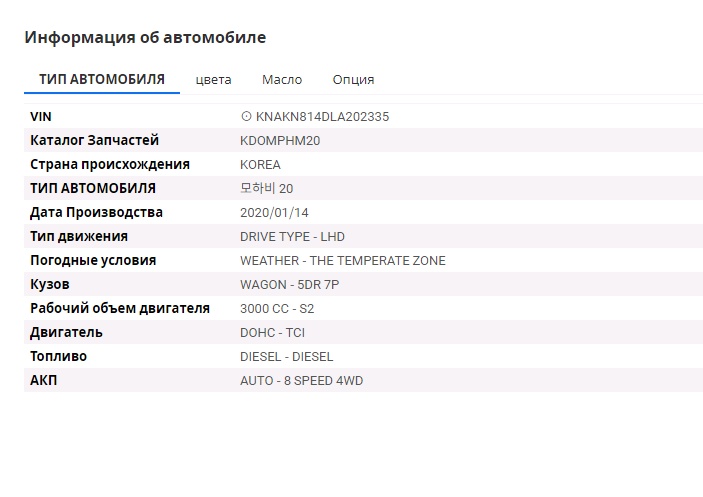Click the Дата Производства label
Viewport: 703px width, 497px height.
point(96,212)
